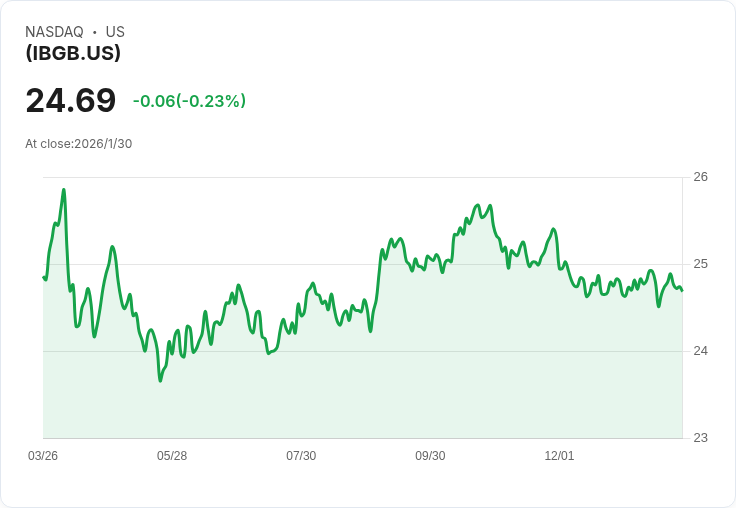Click the 07/30 date on x-axis
This screenshot has width=736, height=508.
pyautogui.click(x=301, y=456)
